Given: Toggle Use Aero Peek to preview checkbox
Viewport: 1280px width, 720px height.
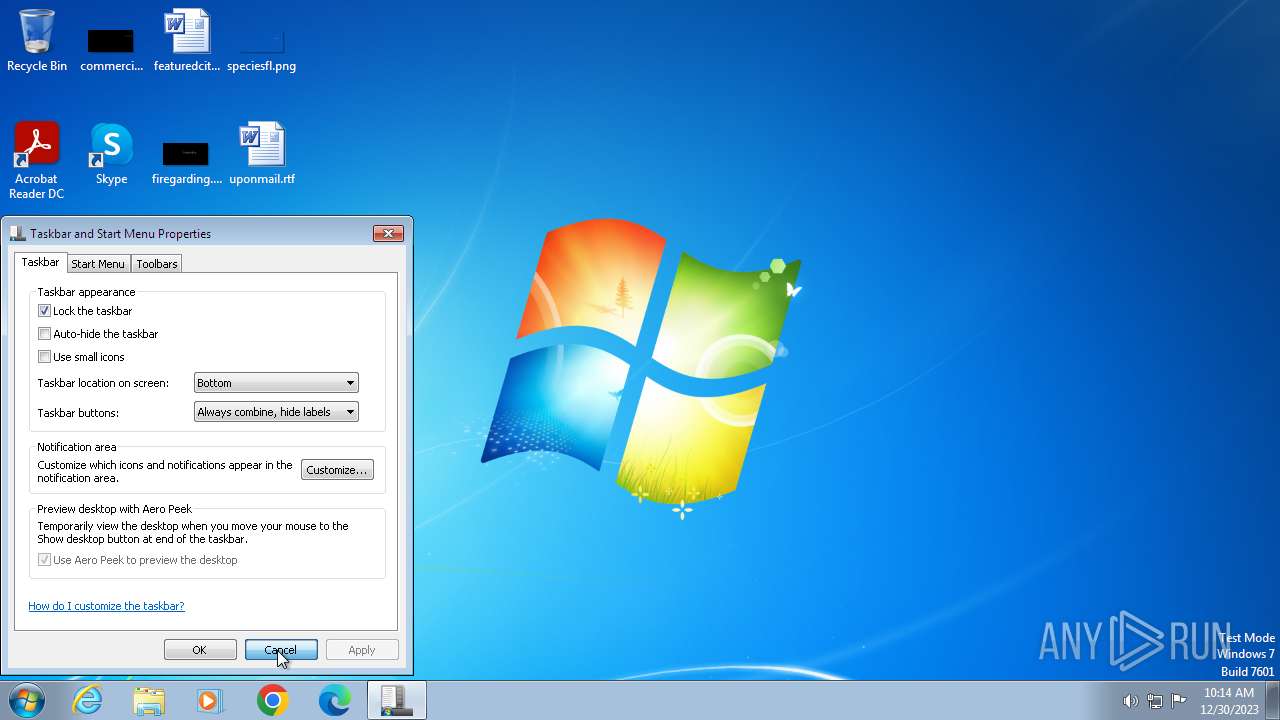Looking at the screenshot, I should 44,560.
